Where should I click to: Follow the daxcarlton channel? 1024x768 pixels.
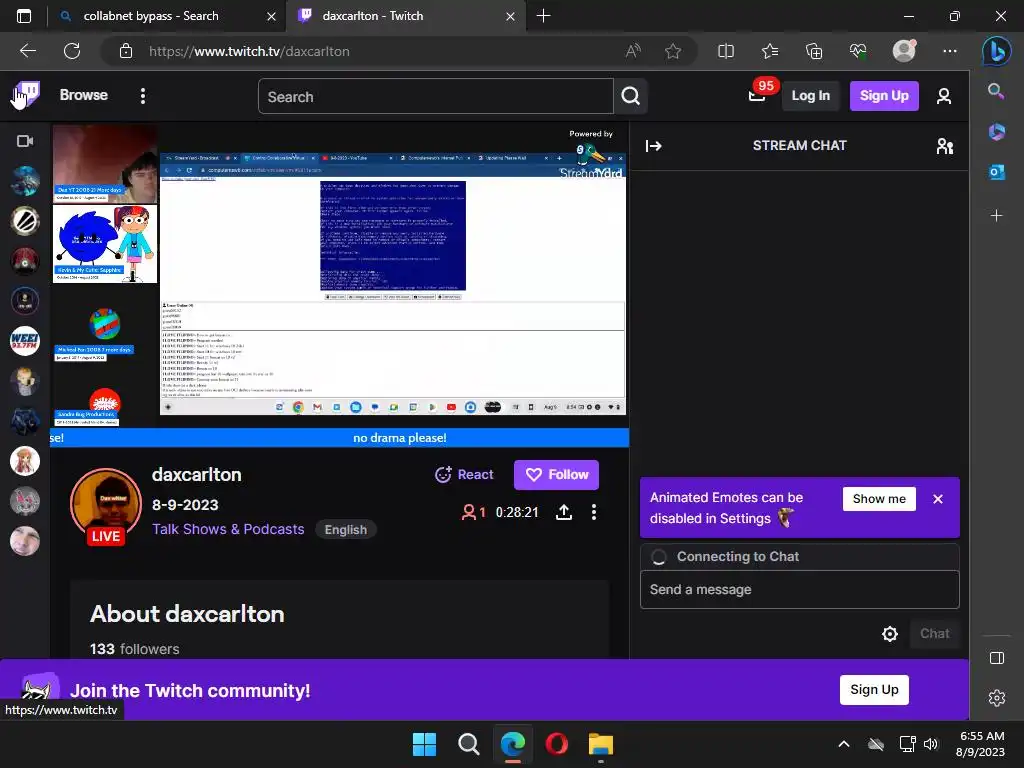[x=556, y=475]
